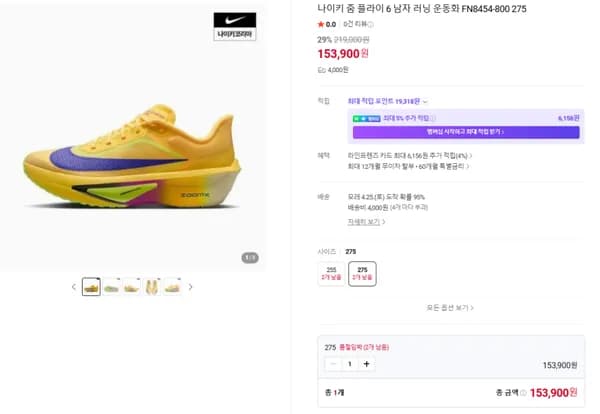Select third shoe thumbnail
This screenshot has width=600, height=414.
coord(131,287)
